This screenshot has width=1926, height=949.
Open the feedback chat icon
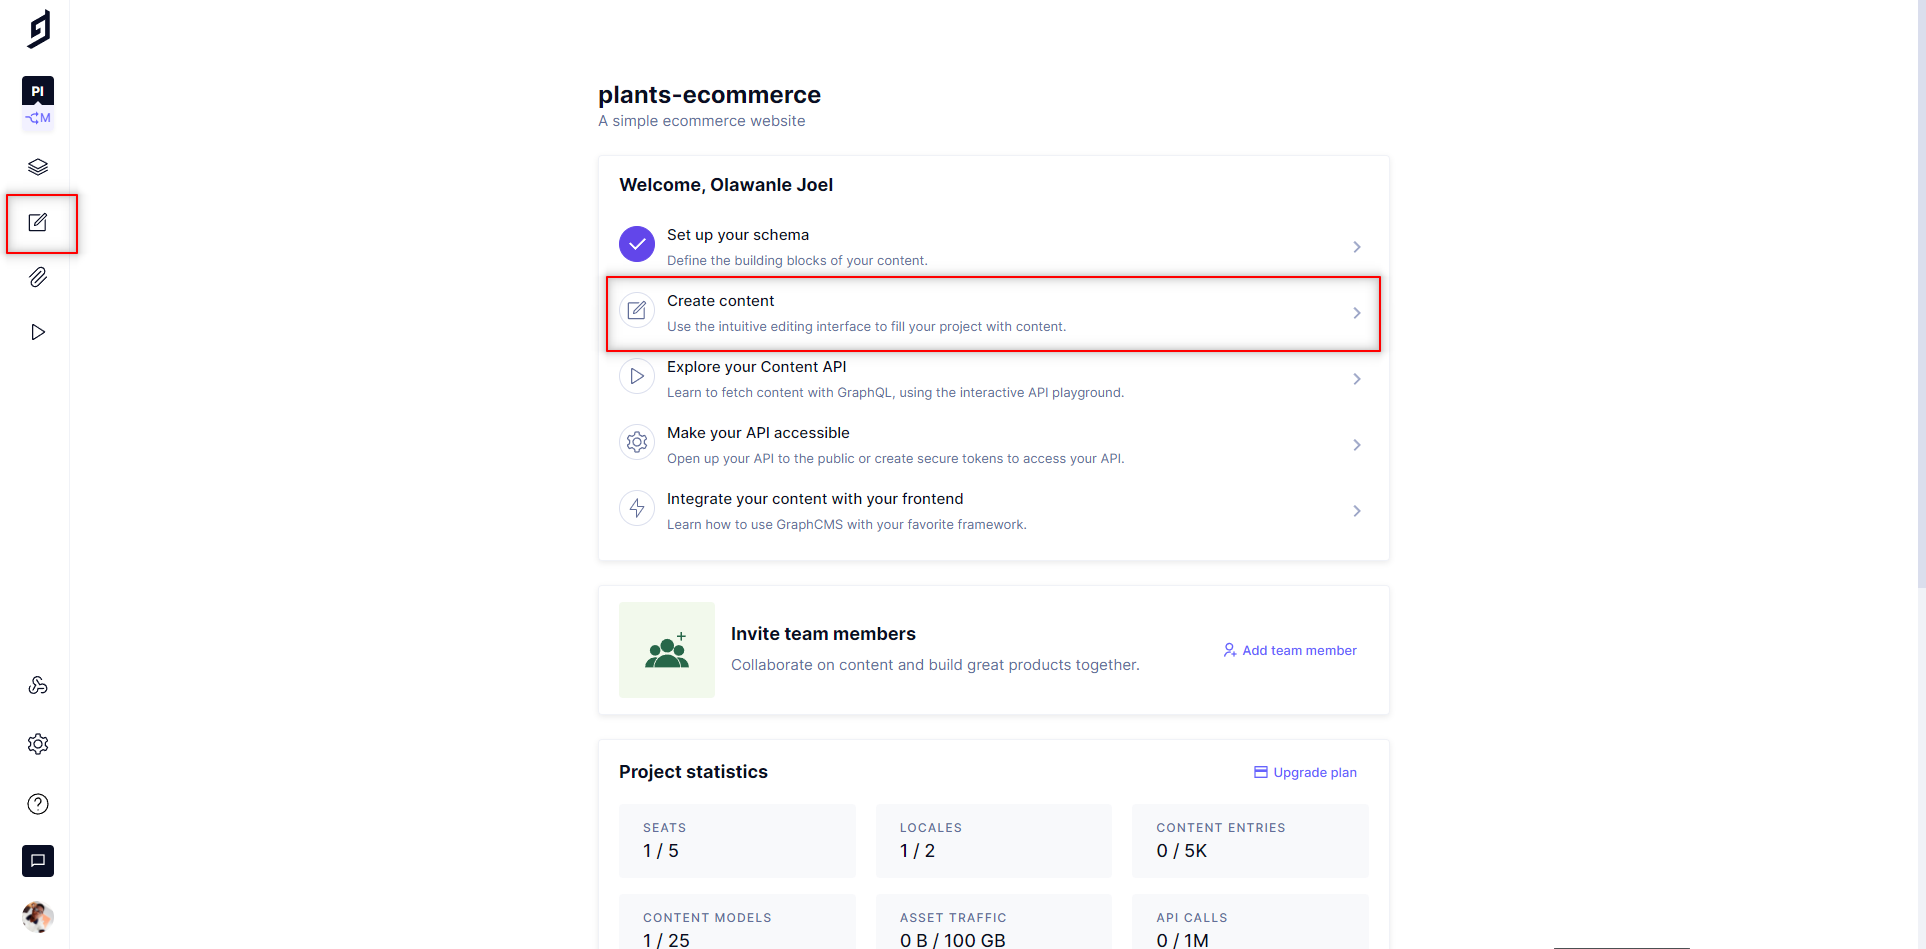(38, 860)
